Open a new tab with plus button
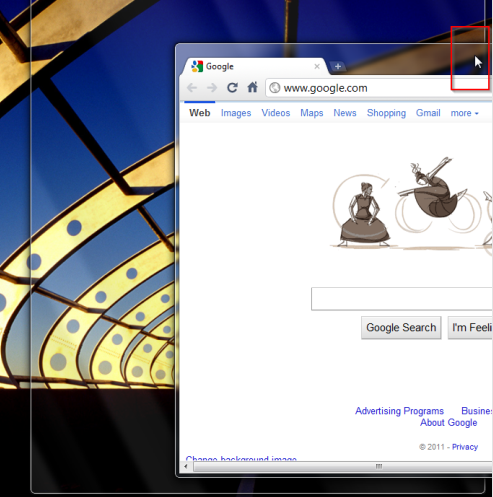Image resolution: width=493 pixels, height=497 pixels. 338,66
